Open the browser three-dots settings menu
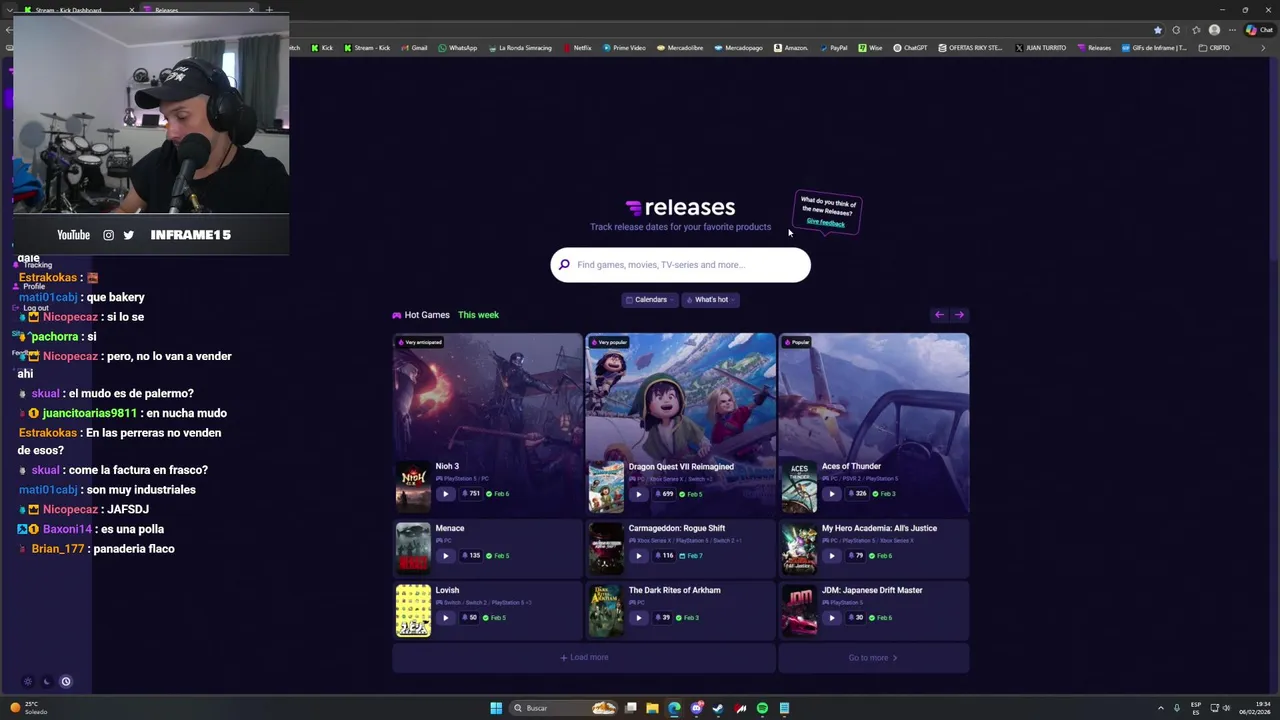The image size is (1280, 720). coord(1232,30)
